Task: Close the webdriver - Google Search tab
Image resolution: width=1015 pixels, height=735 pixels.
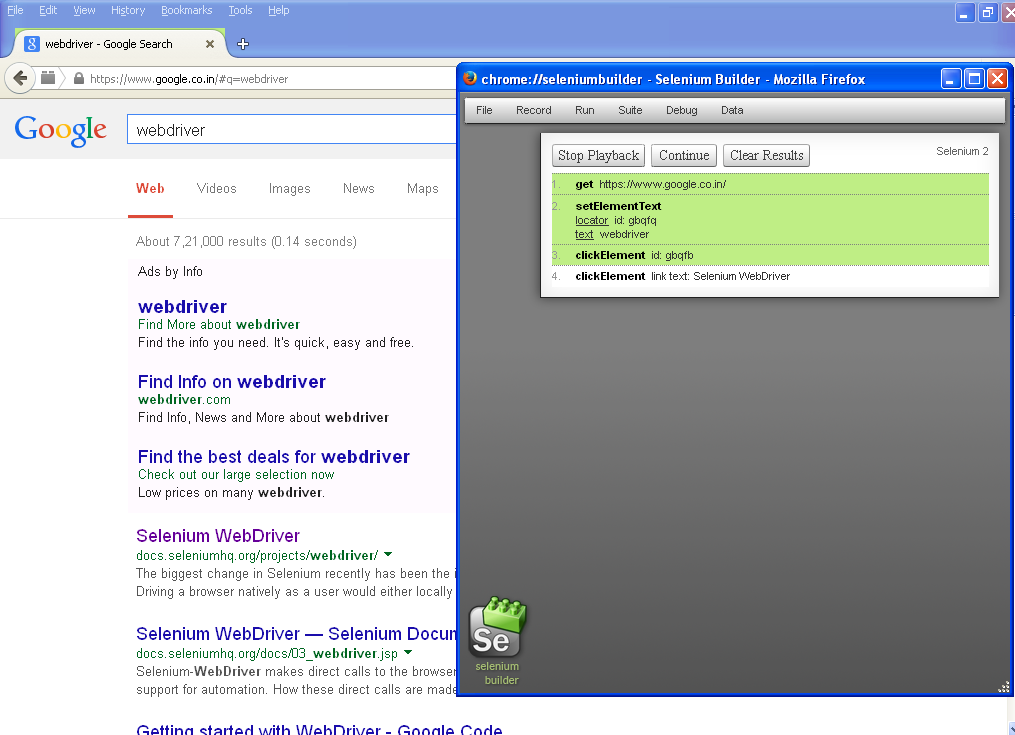Action: (210, 44)
